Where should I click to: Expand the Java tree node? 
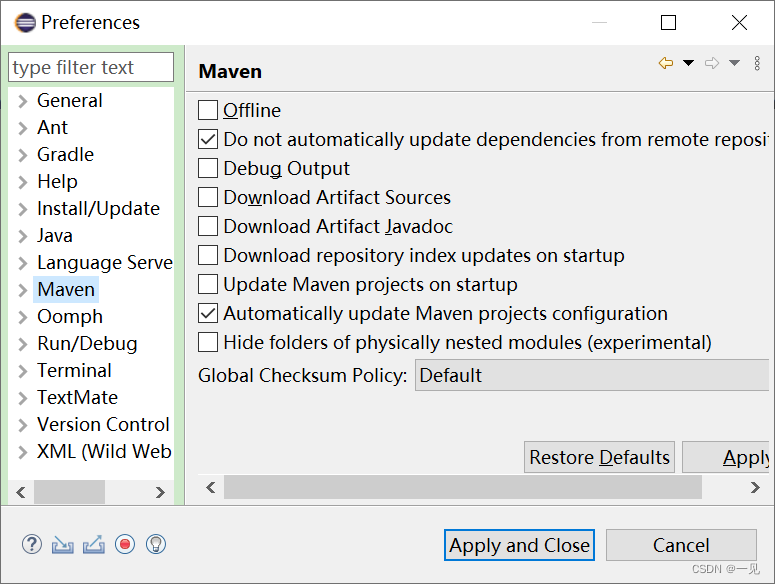tap(23, 236)
